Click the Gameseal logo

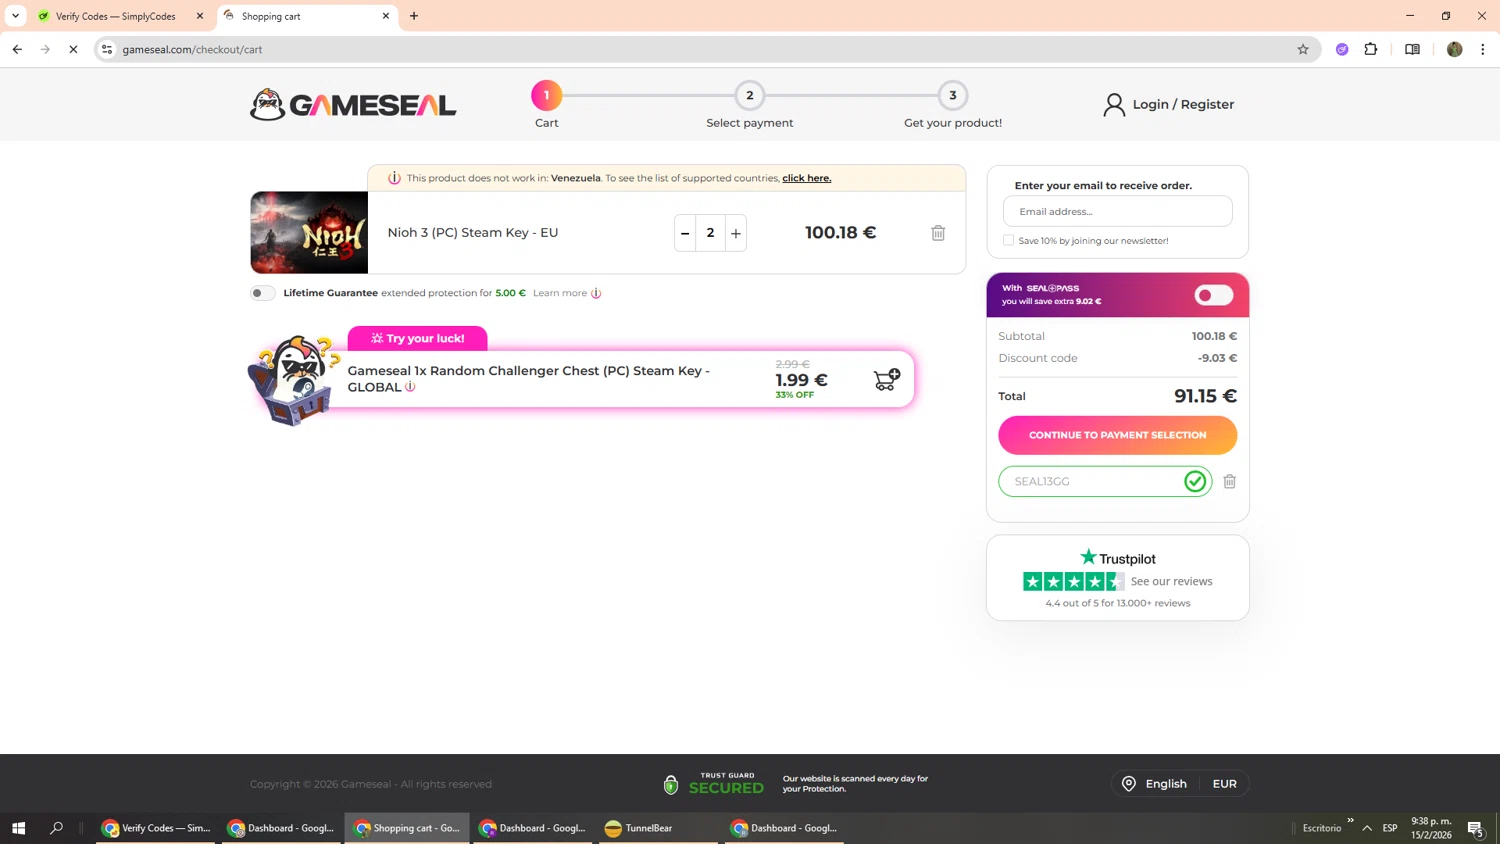[x=353, y=104]
